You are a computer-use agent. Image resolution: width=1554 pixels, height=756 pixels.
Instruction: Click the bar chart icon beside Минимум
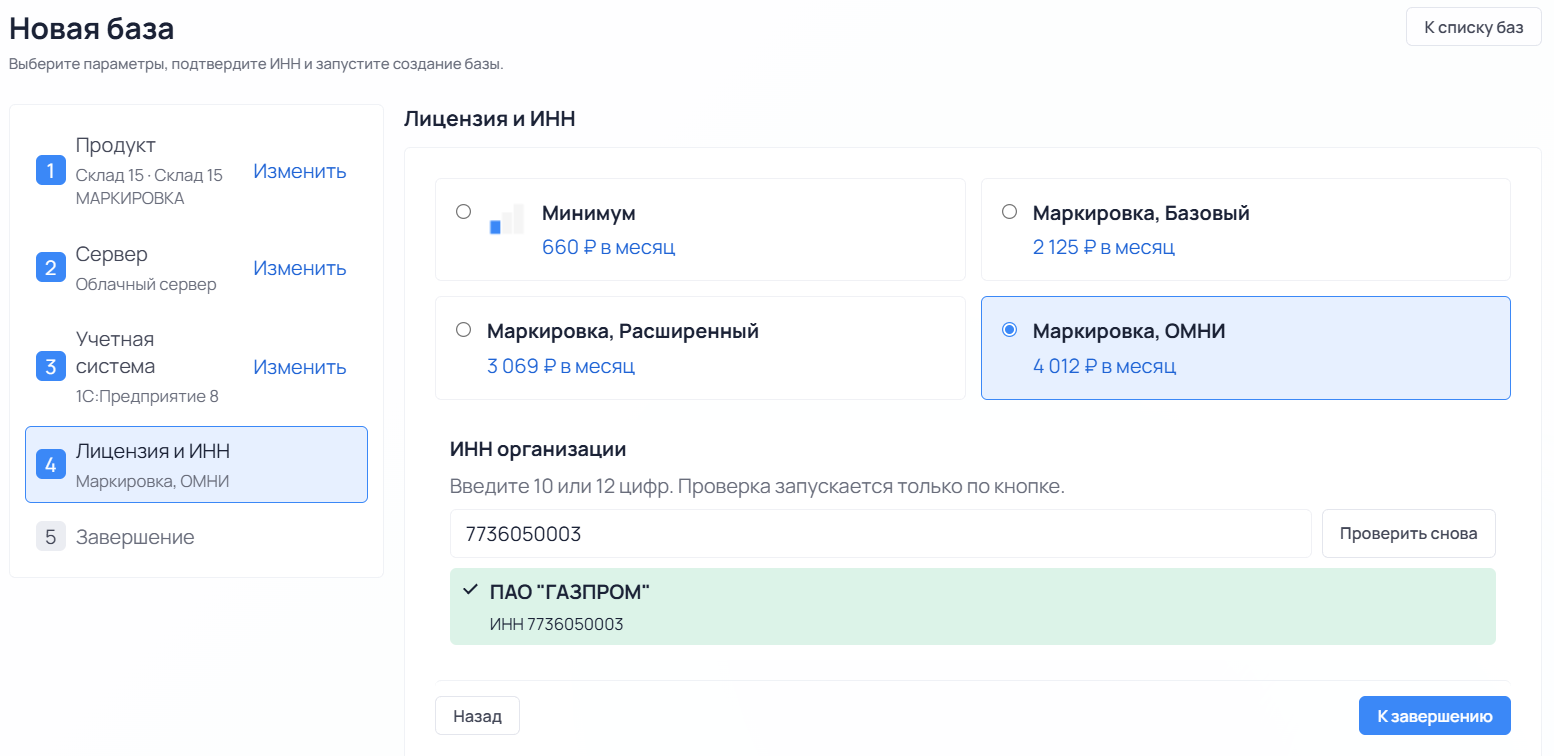[506, 219]
